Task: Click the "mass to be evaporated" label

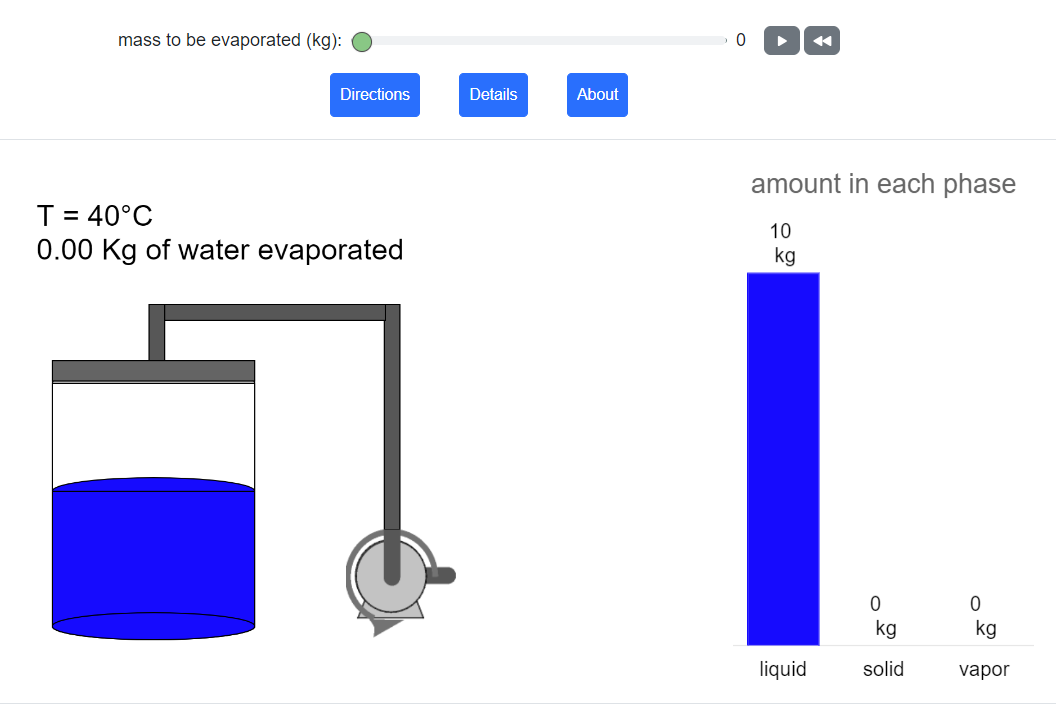Action: point(230,41)
